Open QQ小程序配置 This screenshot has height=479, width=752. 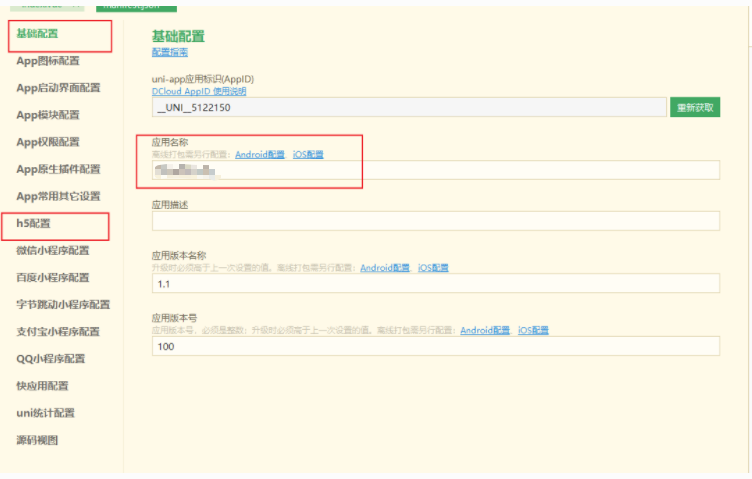pos(51,359)
